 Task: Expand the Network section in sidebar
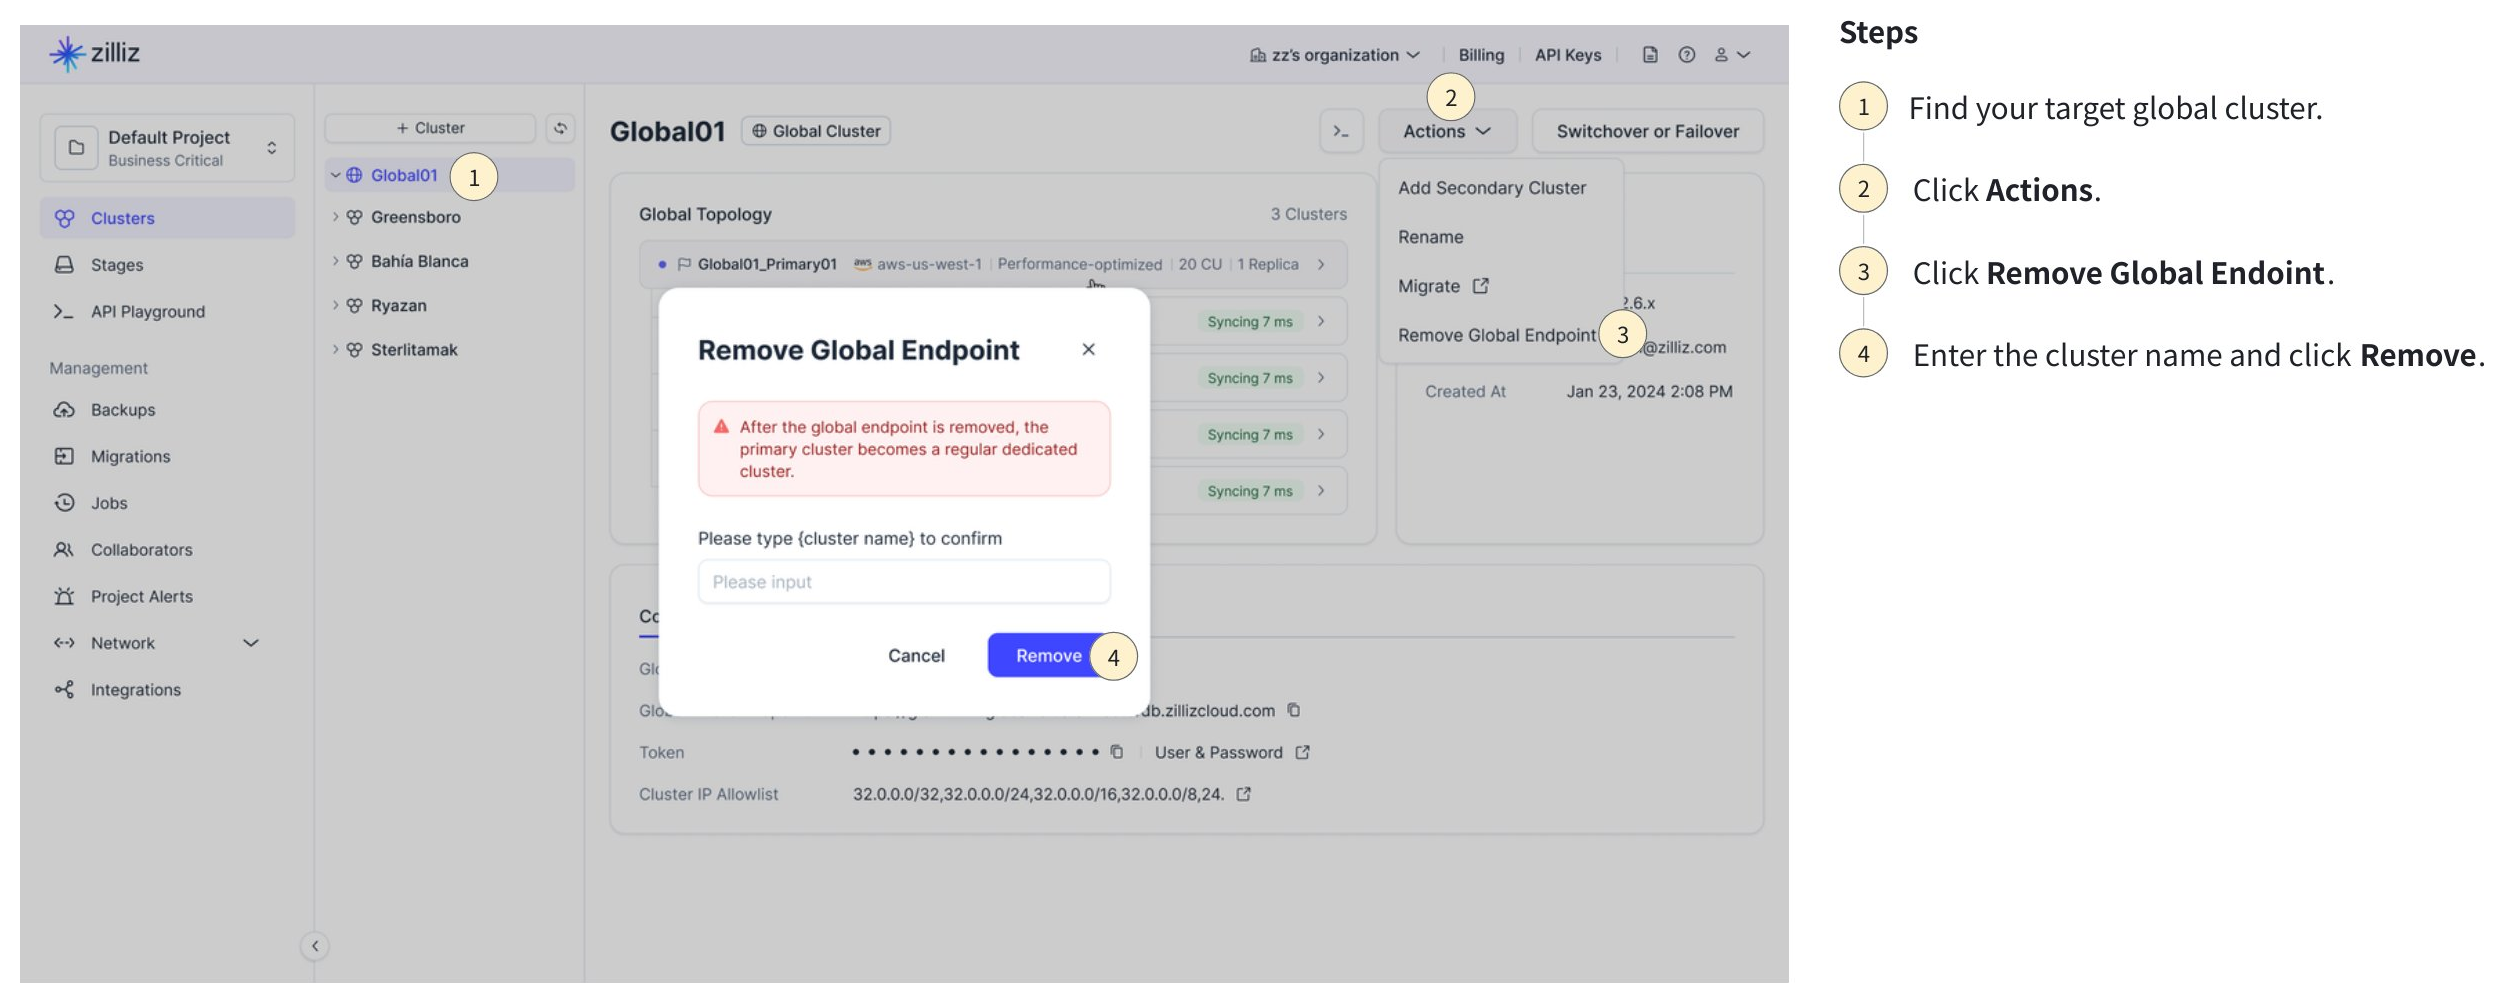click(x=251, y=643)
